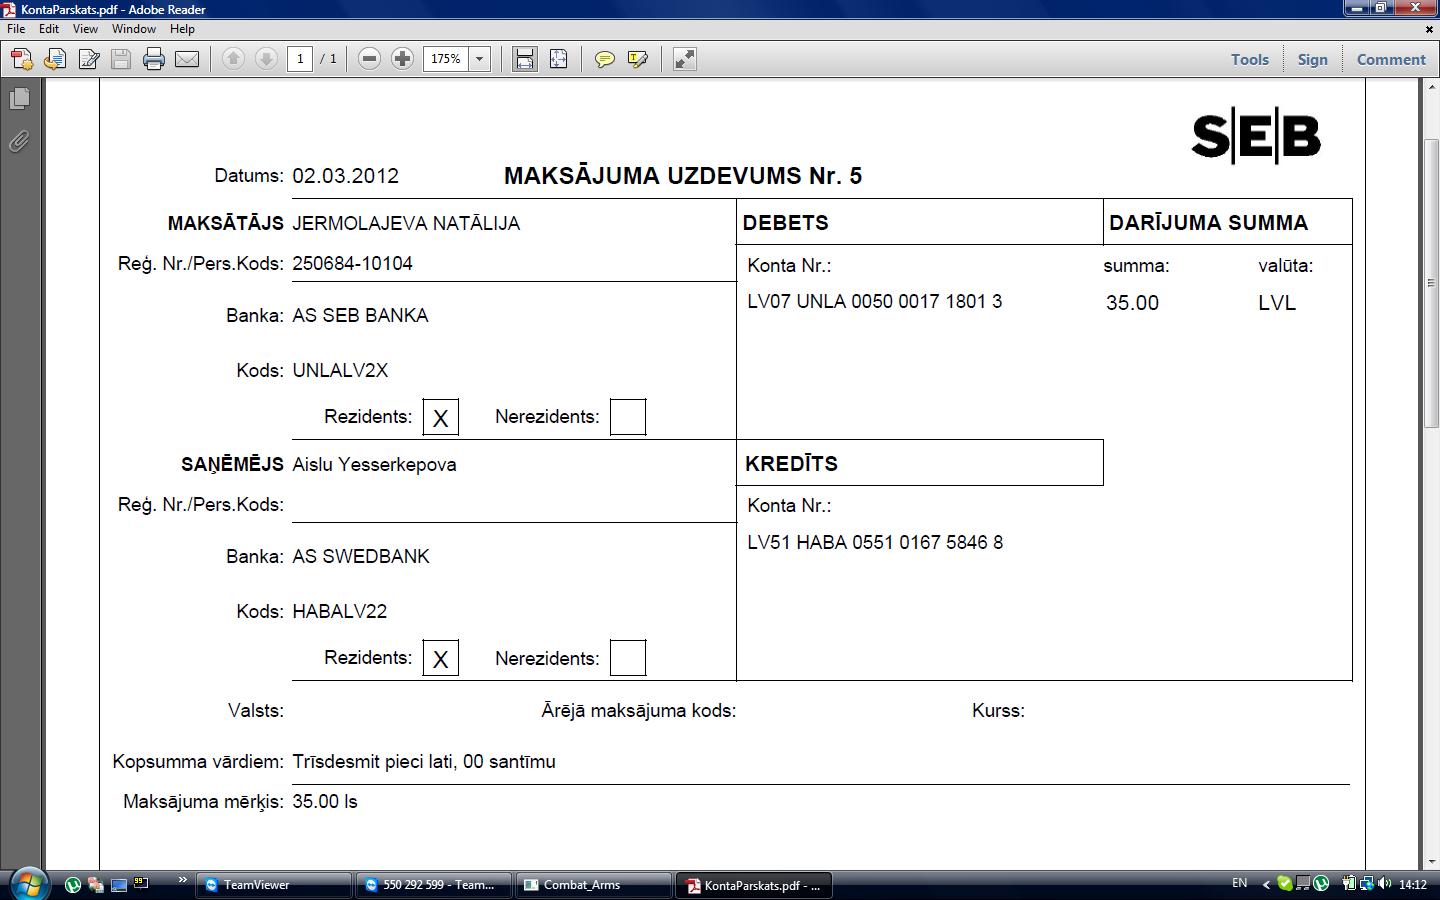Click the bank code UNLALV2X
Screen dimensions: 1440x900
pyautogui.click(x=340, y=370)
